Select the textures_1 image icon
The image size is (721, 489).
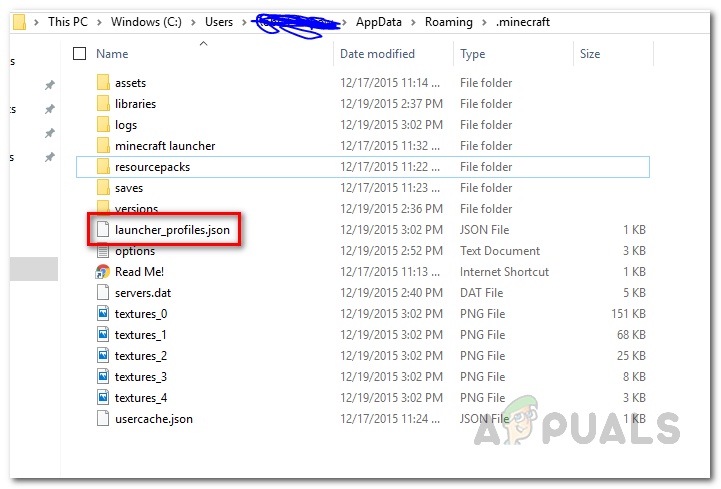pos(103,335)
